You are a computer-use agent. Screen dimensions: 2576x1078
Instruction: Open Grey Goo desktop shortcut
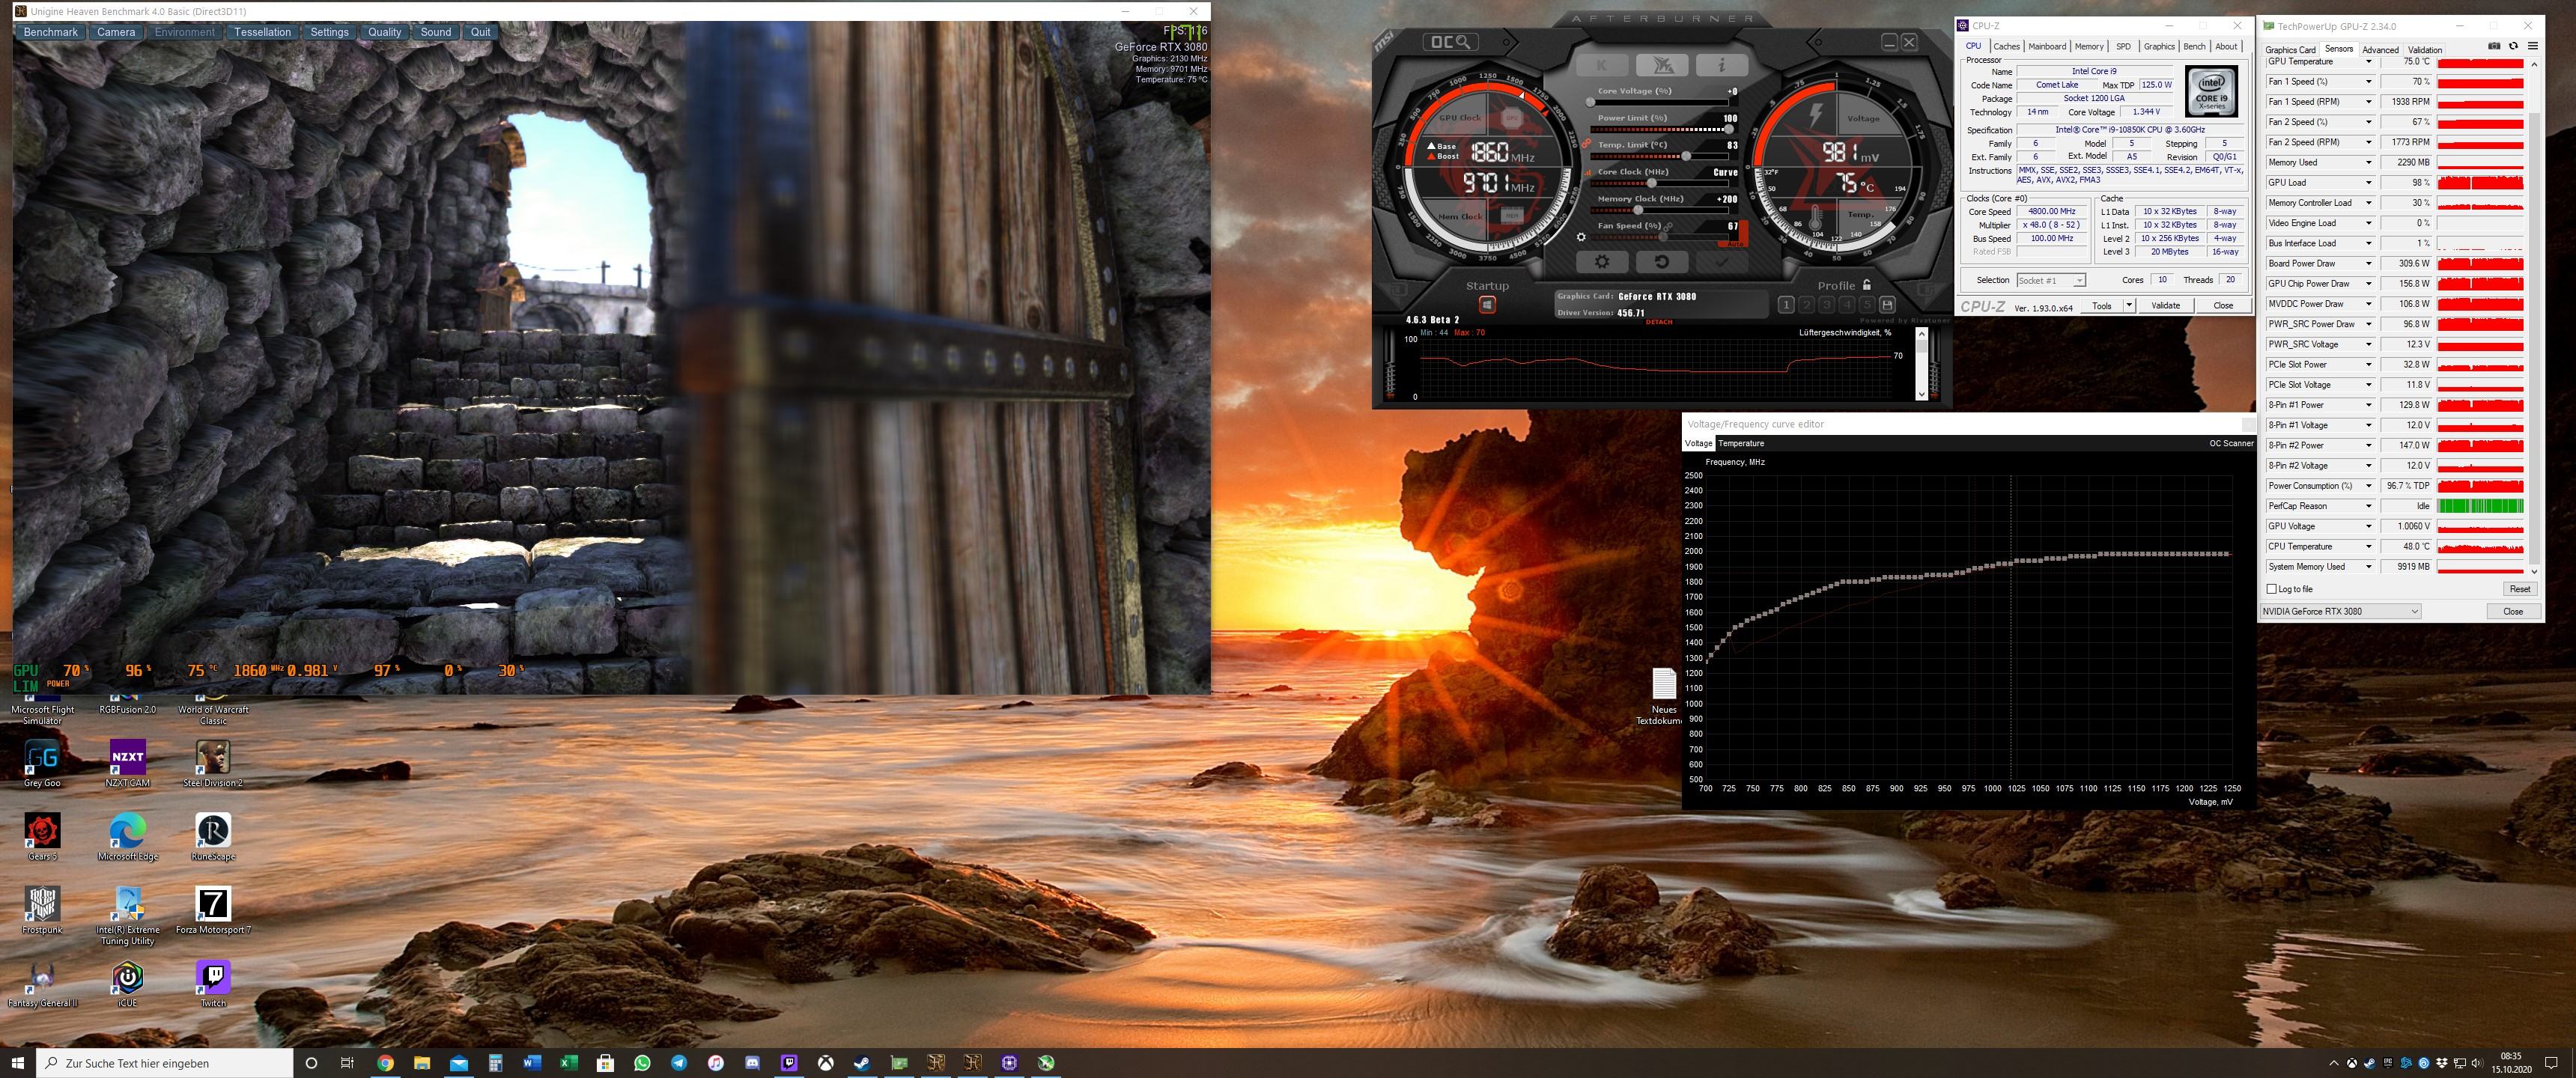(x=42, y=763)
